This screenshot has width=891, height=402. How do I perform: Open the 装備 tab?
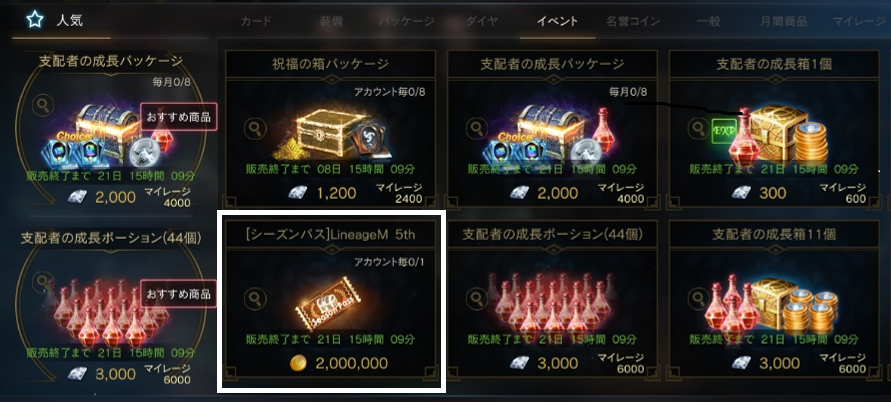pyautogui.click(x=331, y=22)
